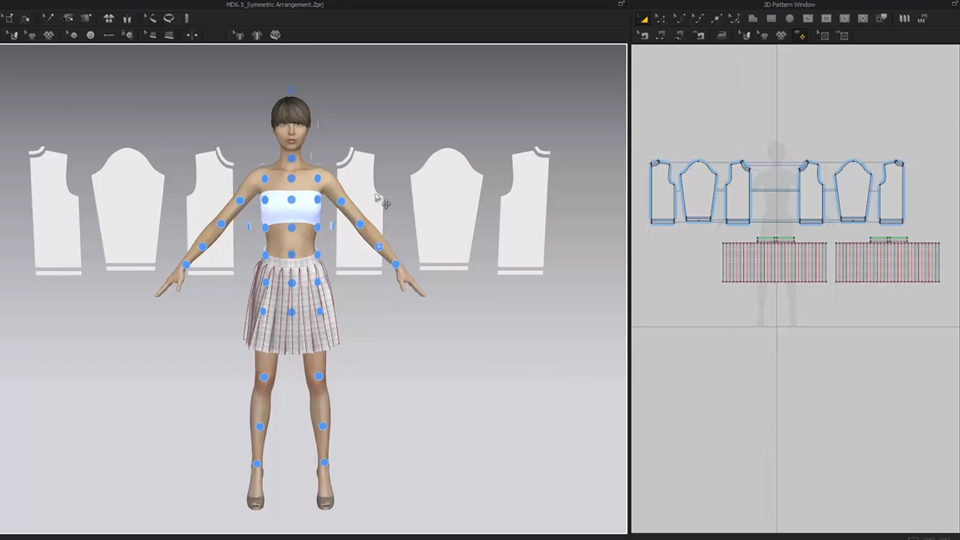Select the Zipper tool with two dots and line

pyautogui.click(x=192, y=35)
